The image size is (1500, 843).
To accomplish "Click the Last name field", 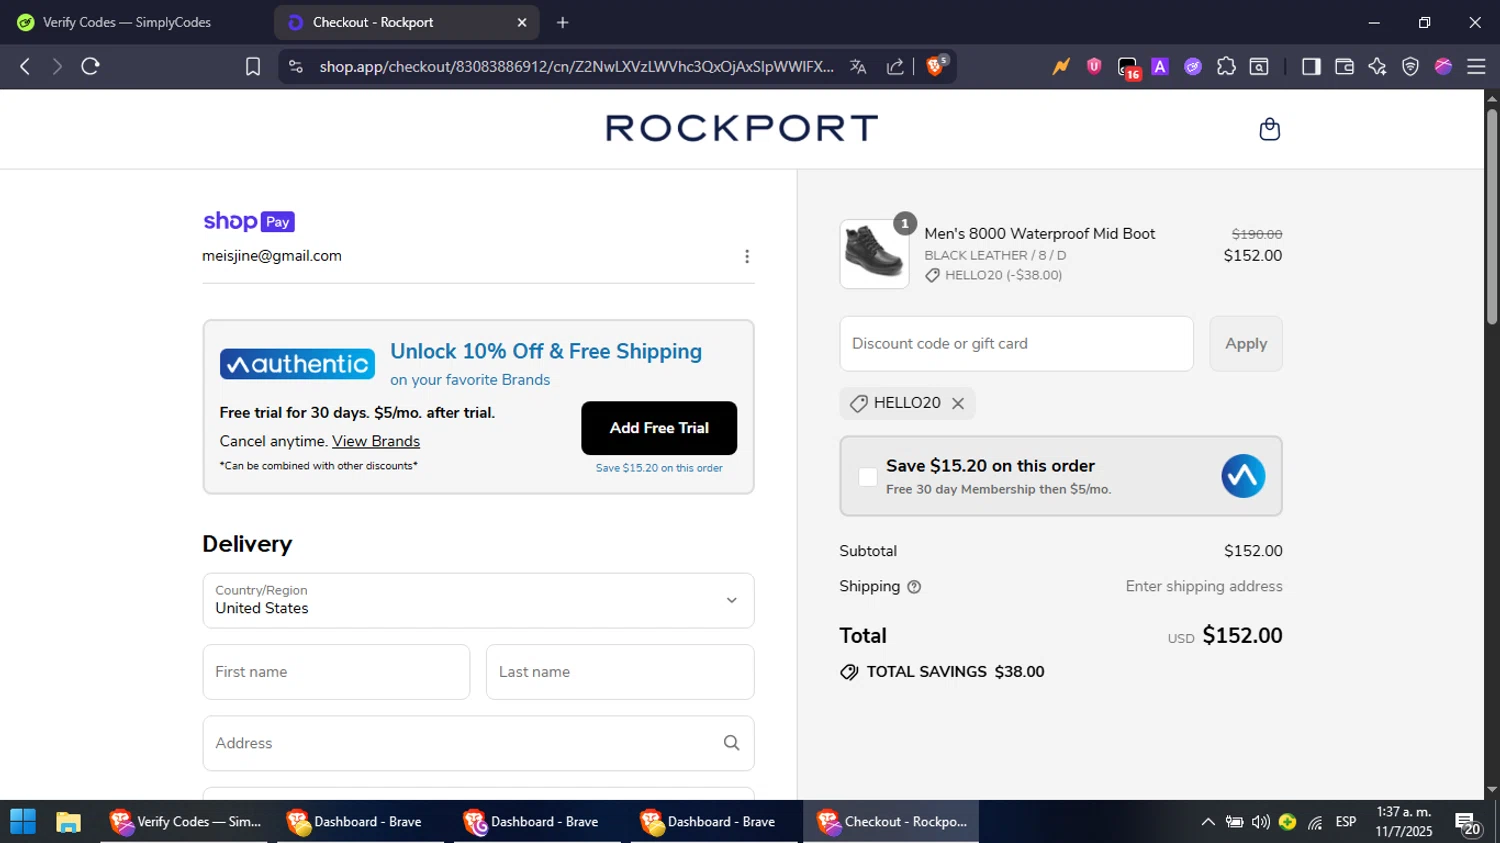I will (x=620, y=672).
